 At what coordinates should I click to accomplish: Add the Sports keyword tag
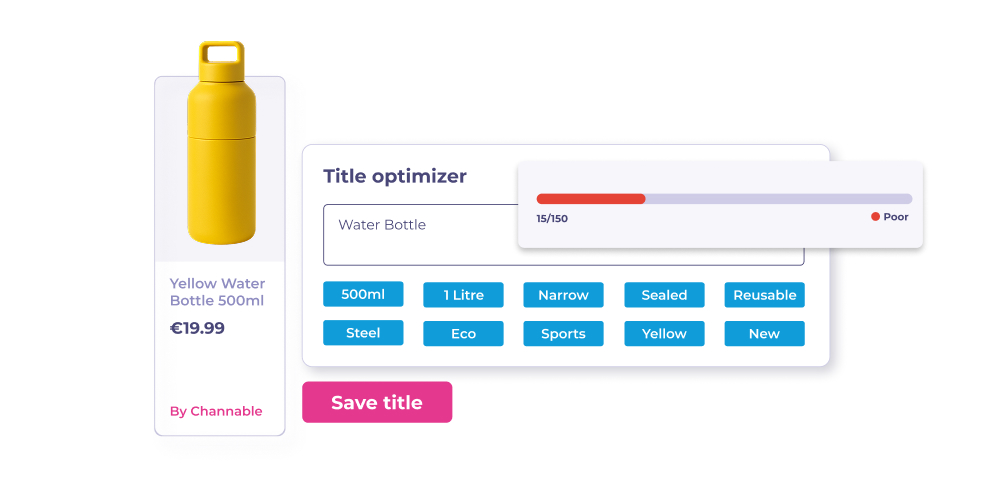(x=563, y=334)
